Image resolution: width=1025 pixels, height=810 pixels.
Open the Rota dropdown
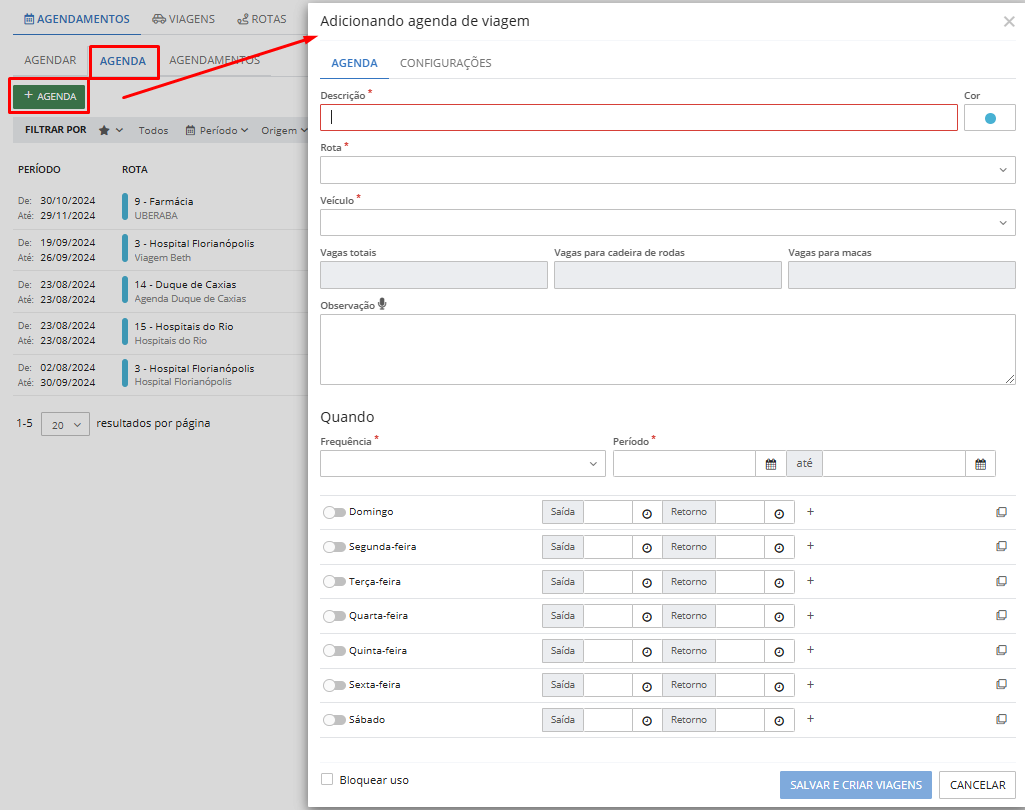(667, 170)
